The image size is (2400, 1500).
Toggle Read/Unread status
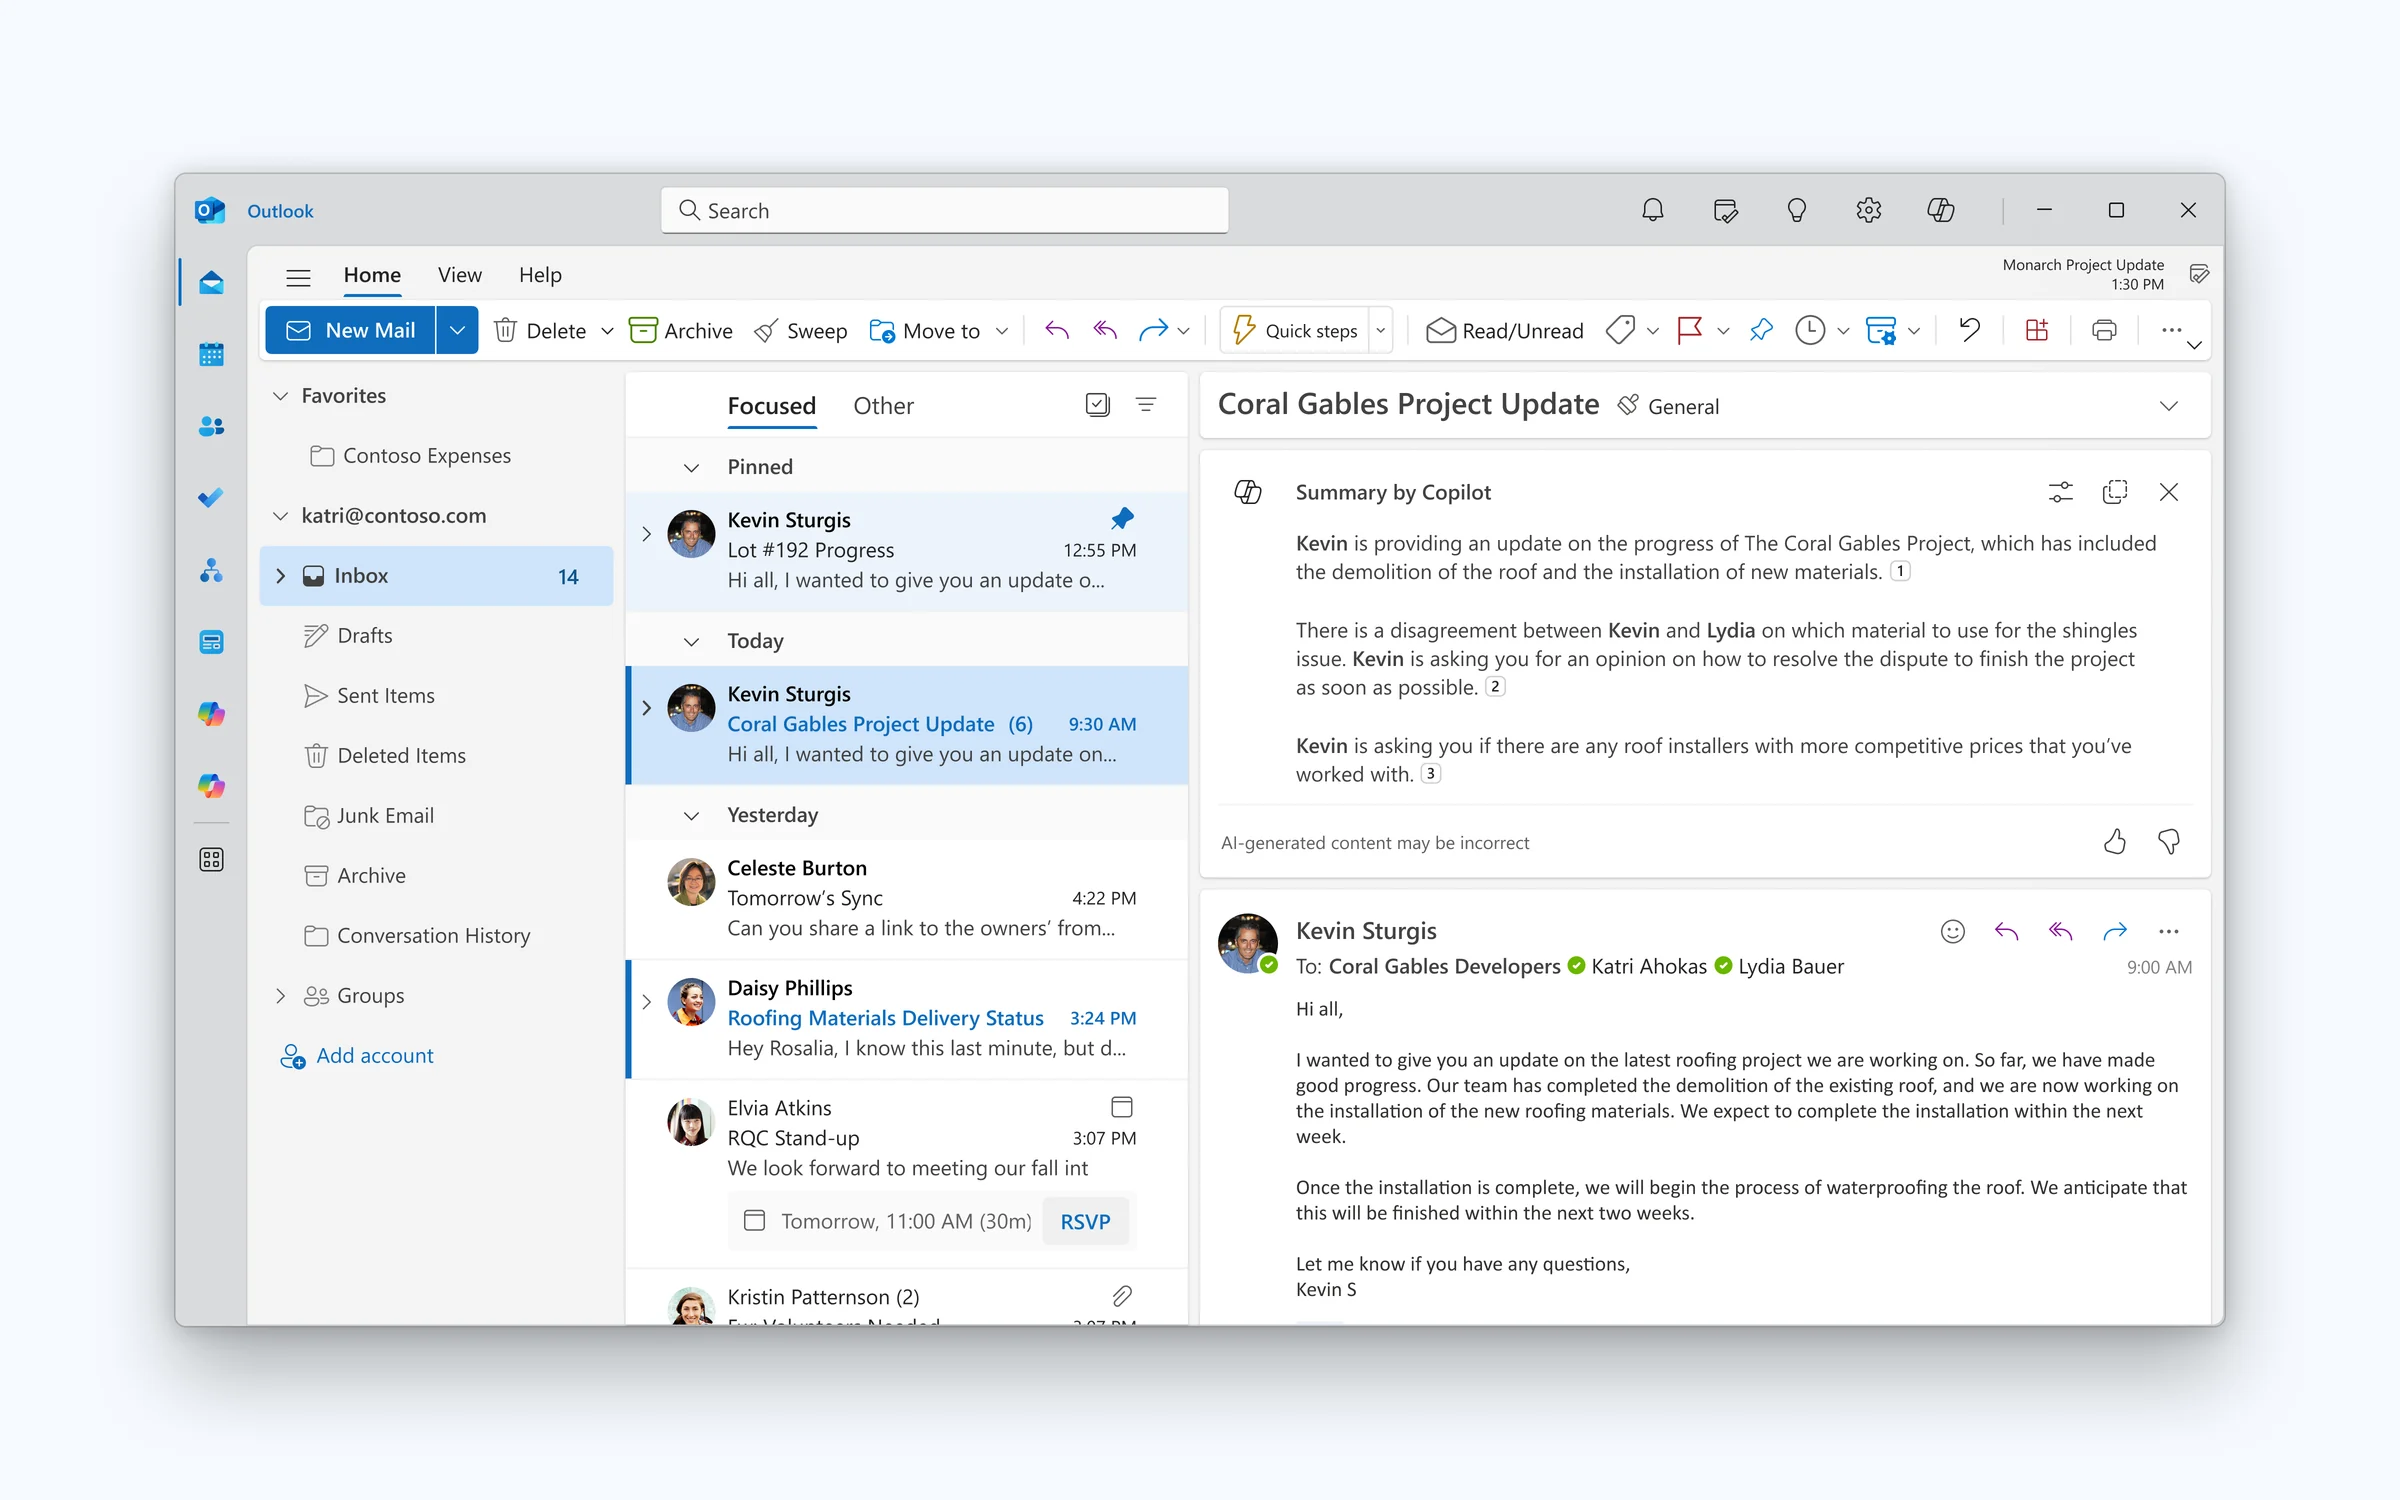point(1505,331)
